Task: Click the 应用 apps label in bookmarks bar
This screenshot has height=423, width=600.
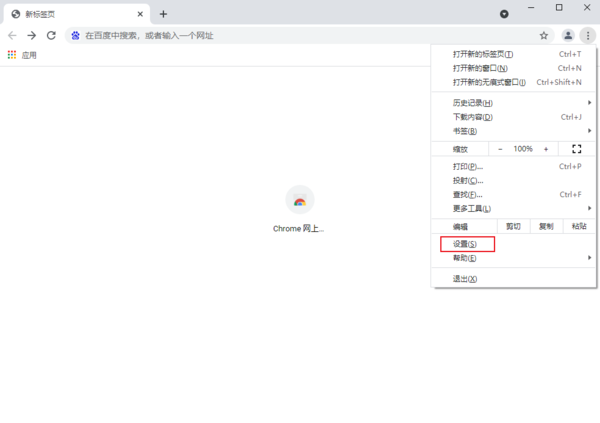Action: click(x=29, y=55)
